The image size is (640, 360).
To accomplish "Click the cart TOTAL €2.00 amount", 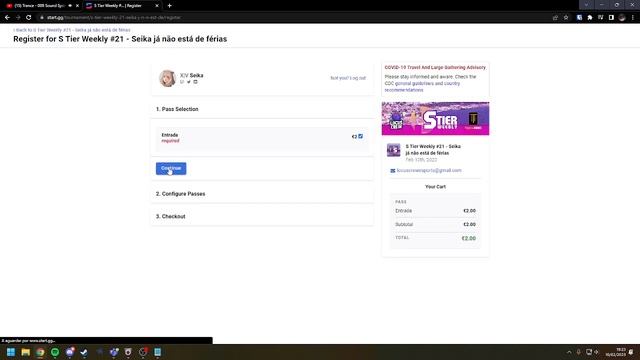I will coord(469,238).
